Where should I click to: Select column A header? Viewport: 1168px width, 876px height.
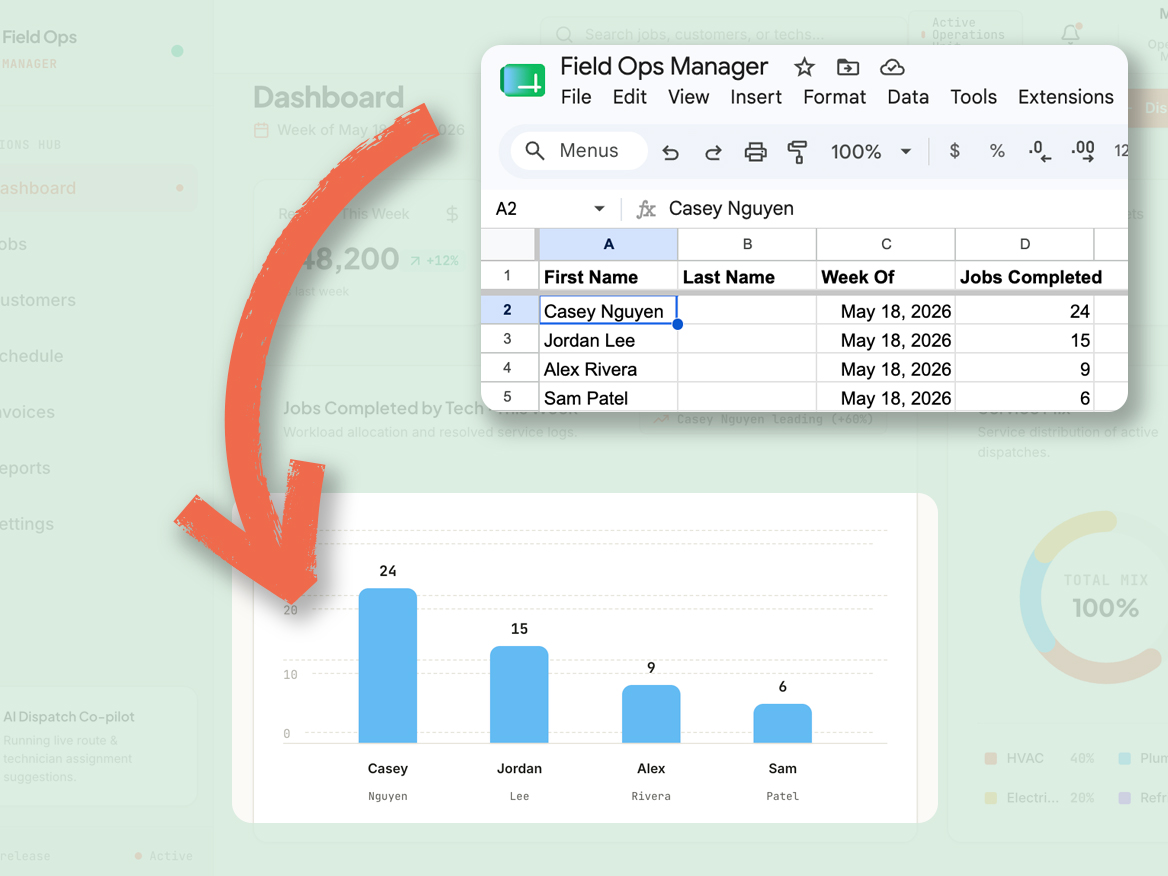coord(608,244)
